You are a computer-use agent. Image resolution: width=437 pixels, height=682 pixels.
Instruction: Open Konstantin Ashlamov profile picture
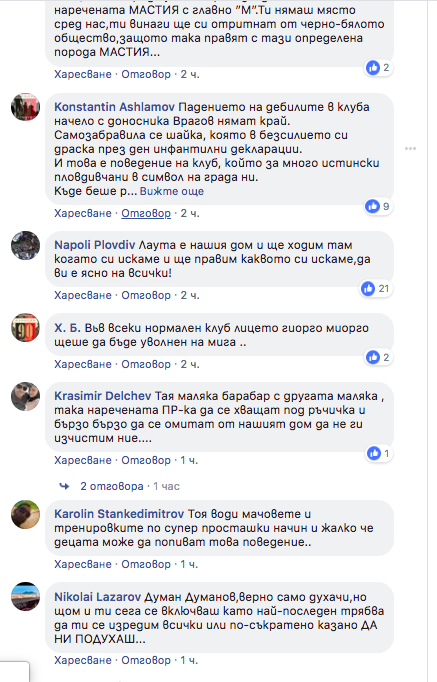pos(25,107)
